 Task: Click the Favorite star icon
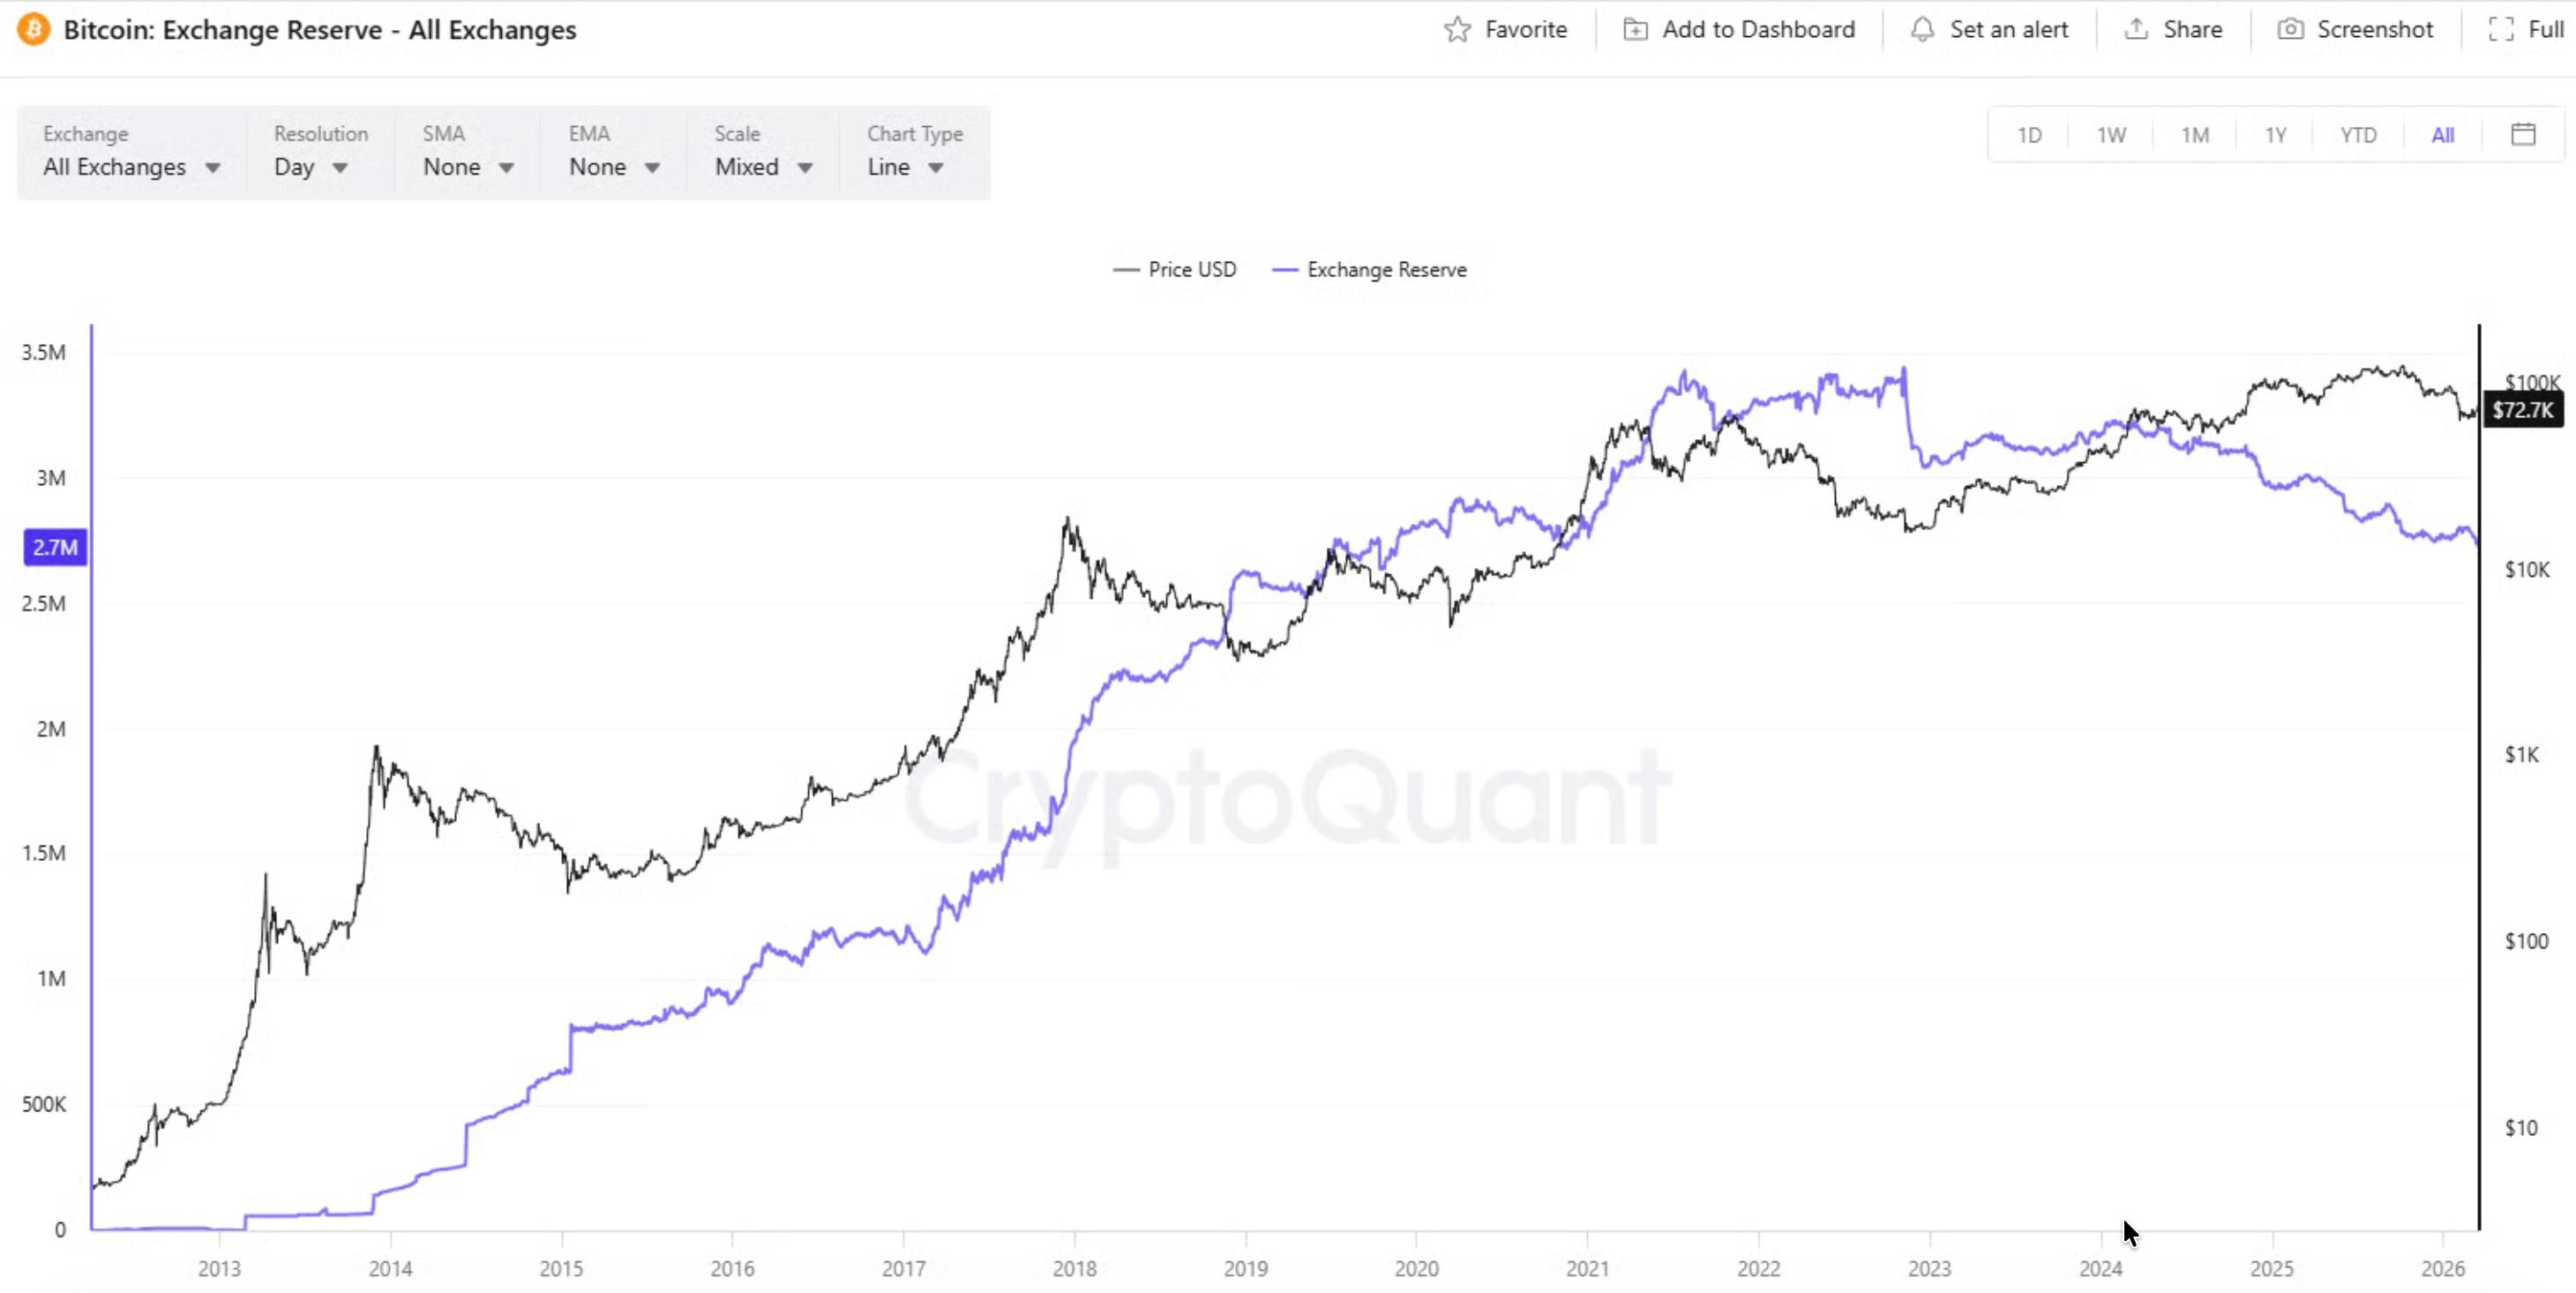1457,29
